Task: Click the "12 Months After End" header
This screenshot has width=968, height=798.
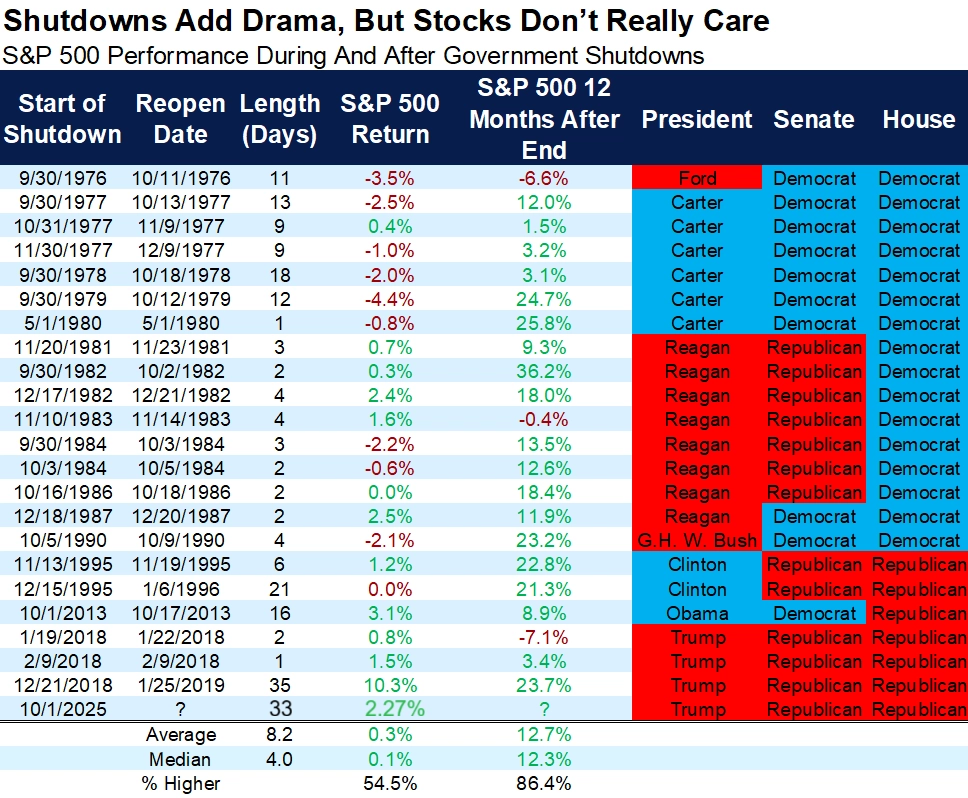Action: (545, 119)
